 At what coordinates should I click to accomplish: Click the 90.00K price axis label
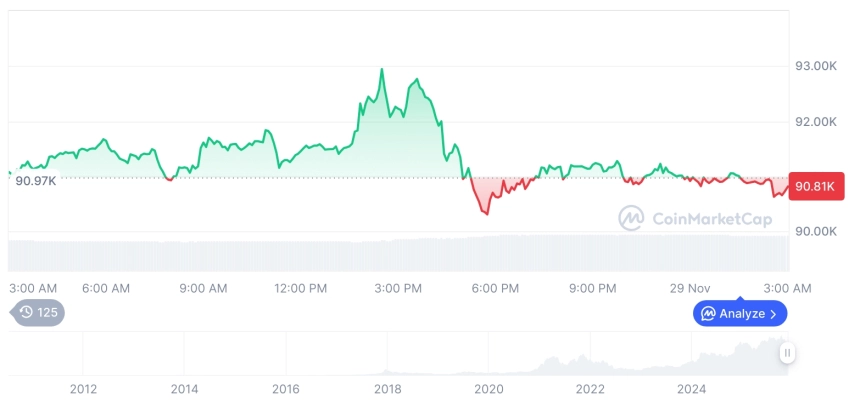[815, 231]
